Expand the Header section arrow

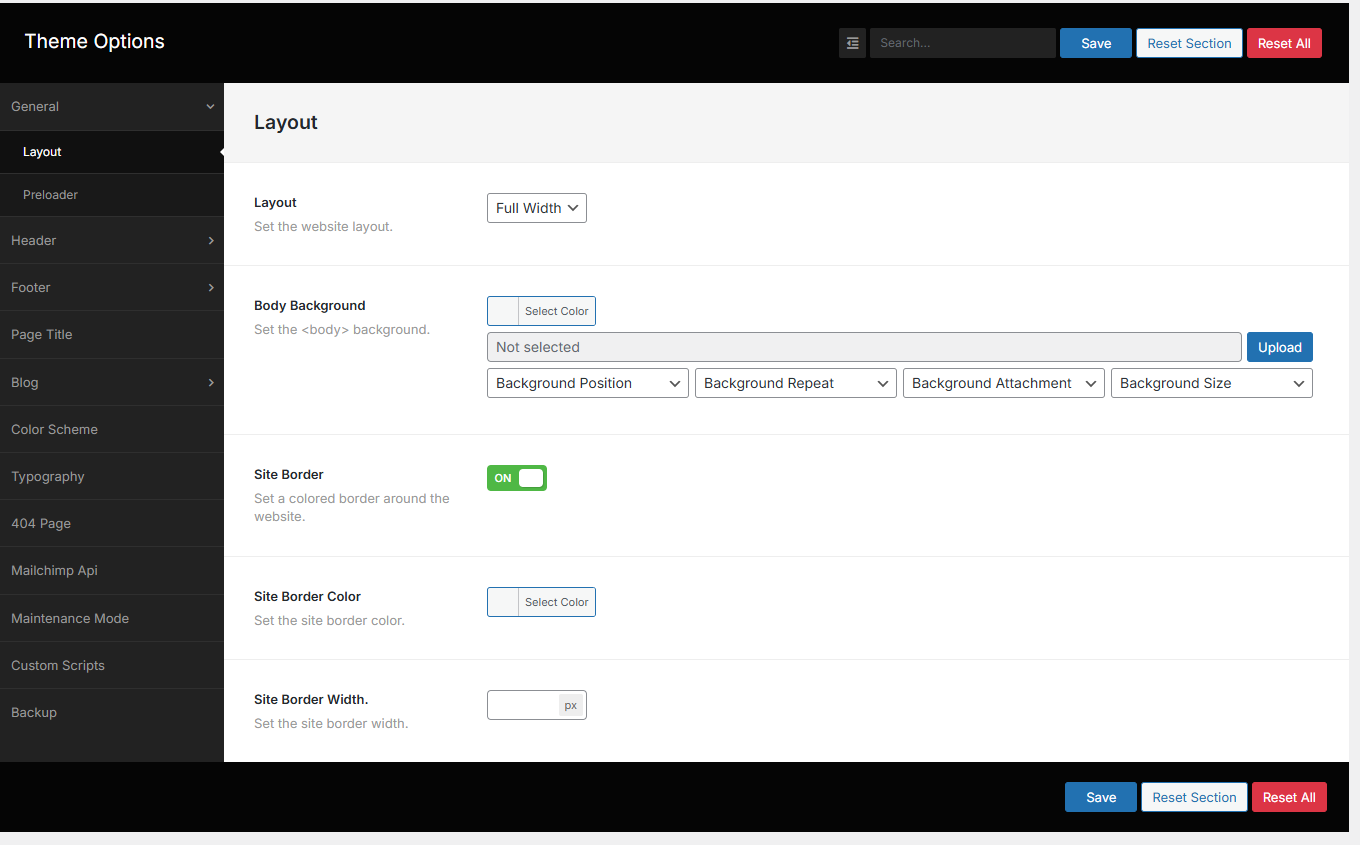211,240
